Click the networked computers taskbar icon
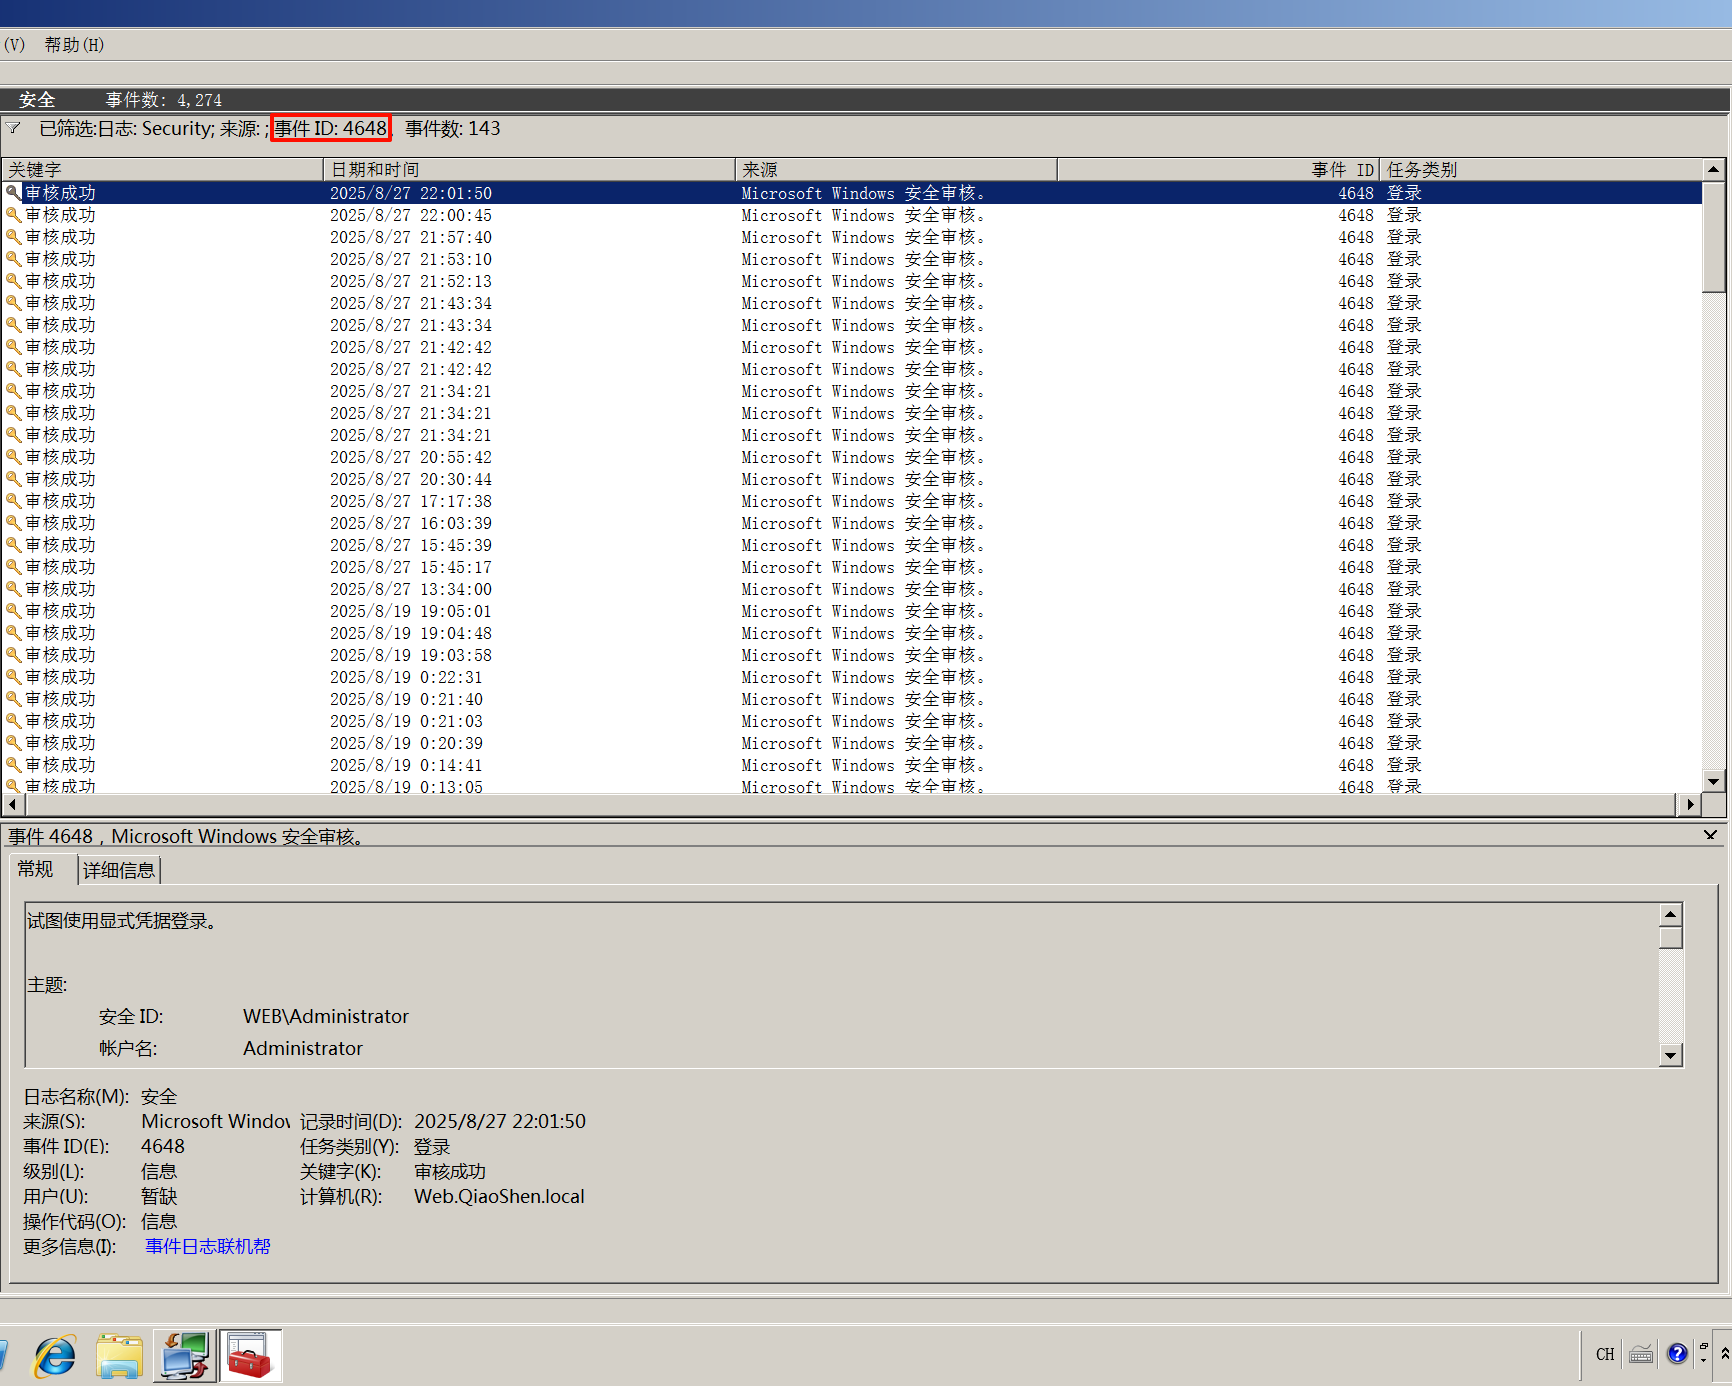The image size is (1732, 1386). (x=185, y=1356)
